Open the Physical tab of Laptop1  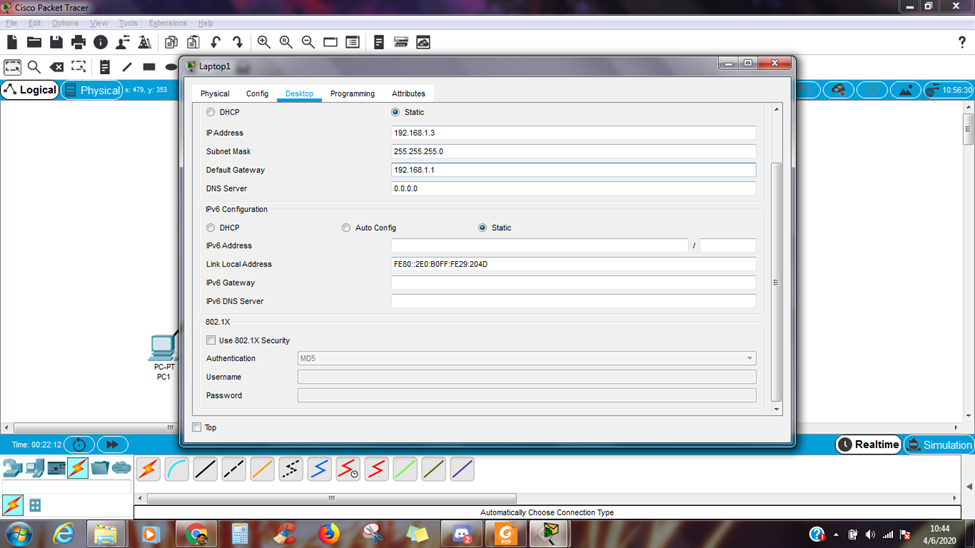[215, 93]
